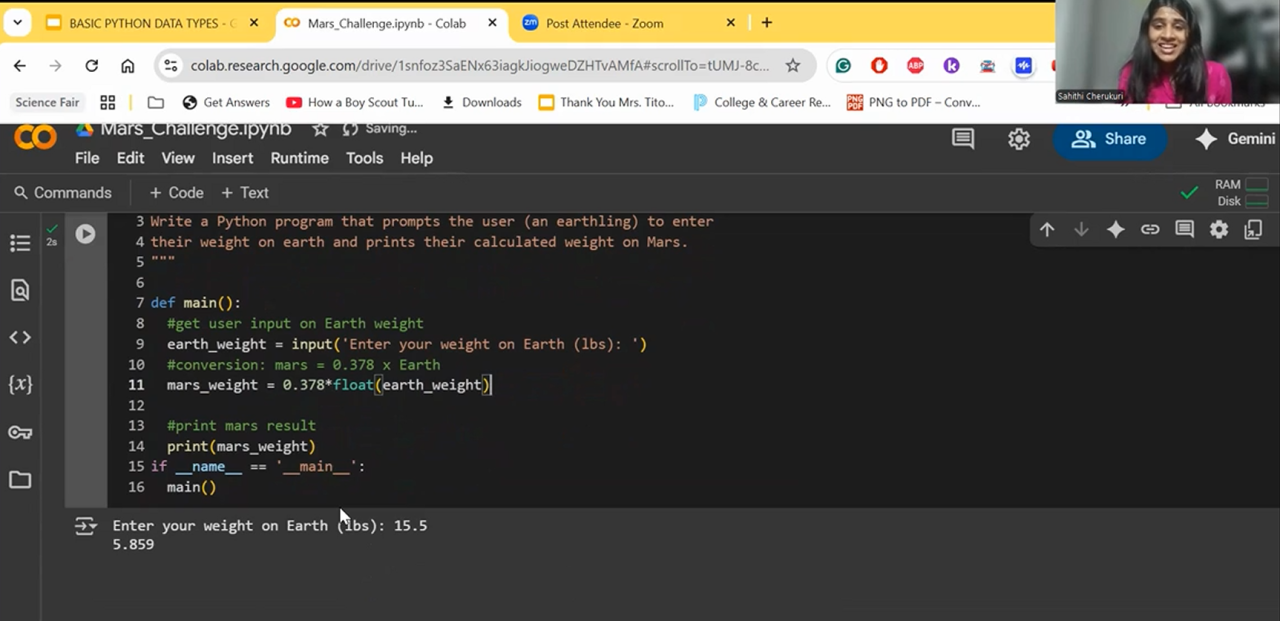Open College & Career Re... bookmark
The width and height of the screenshot is (1280, 621).
coord(761,102)
